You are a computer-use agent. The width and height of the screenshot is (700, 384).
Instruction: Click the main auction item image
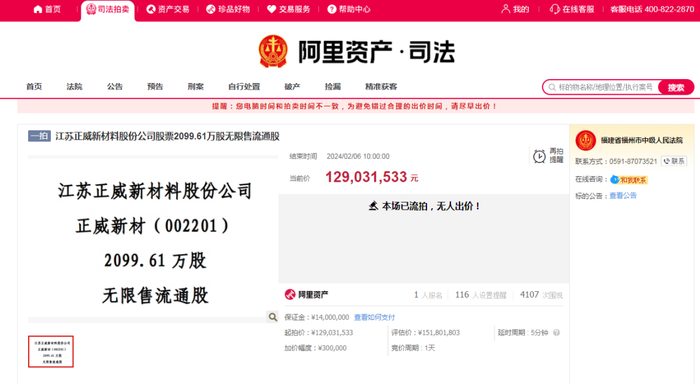click(153, 239)
